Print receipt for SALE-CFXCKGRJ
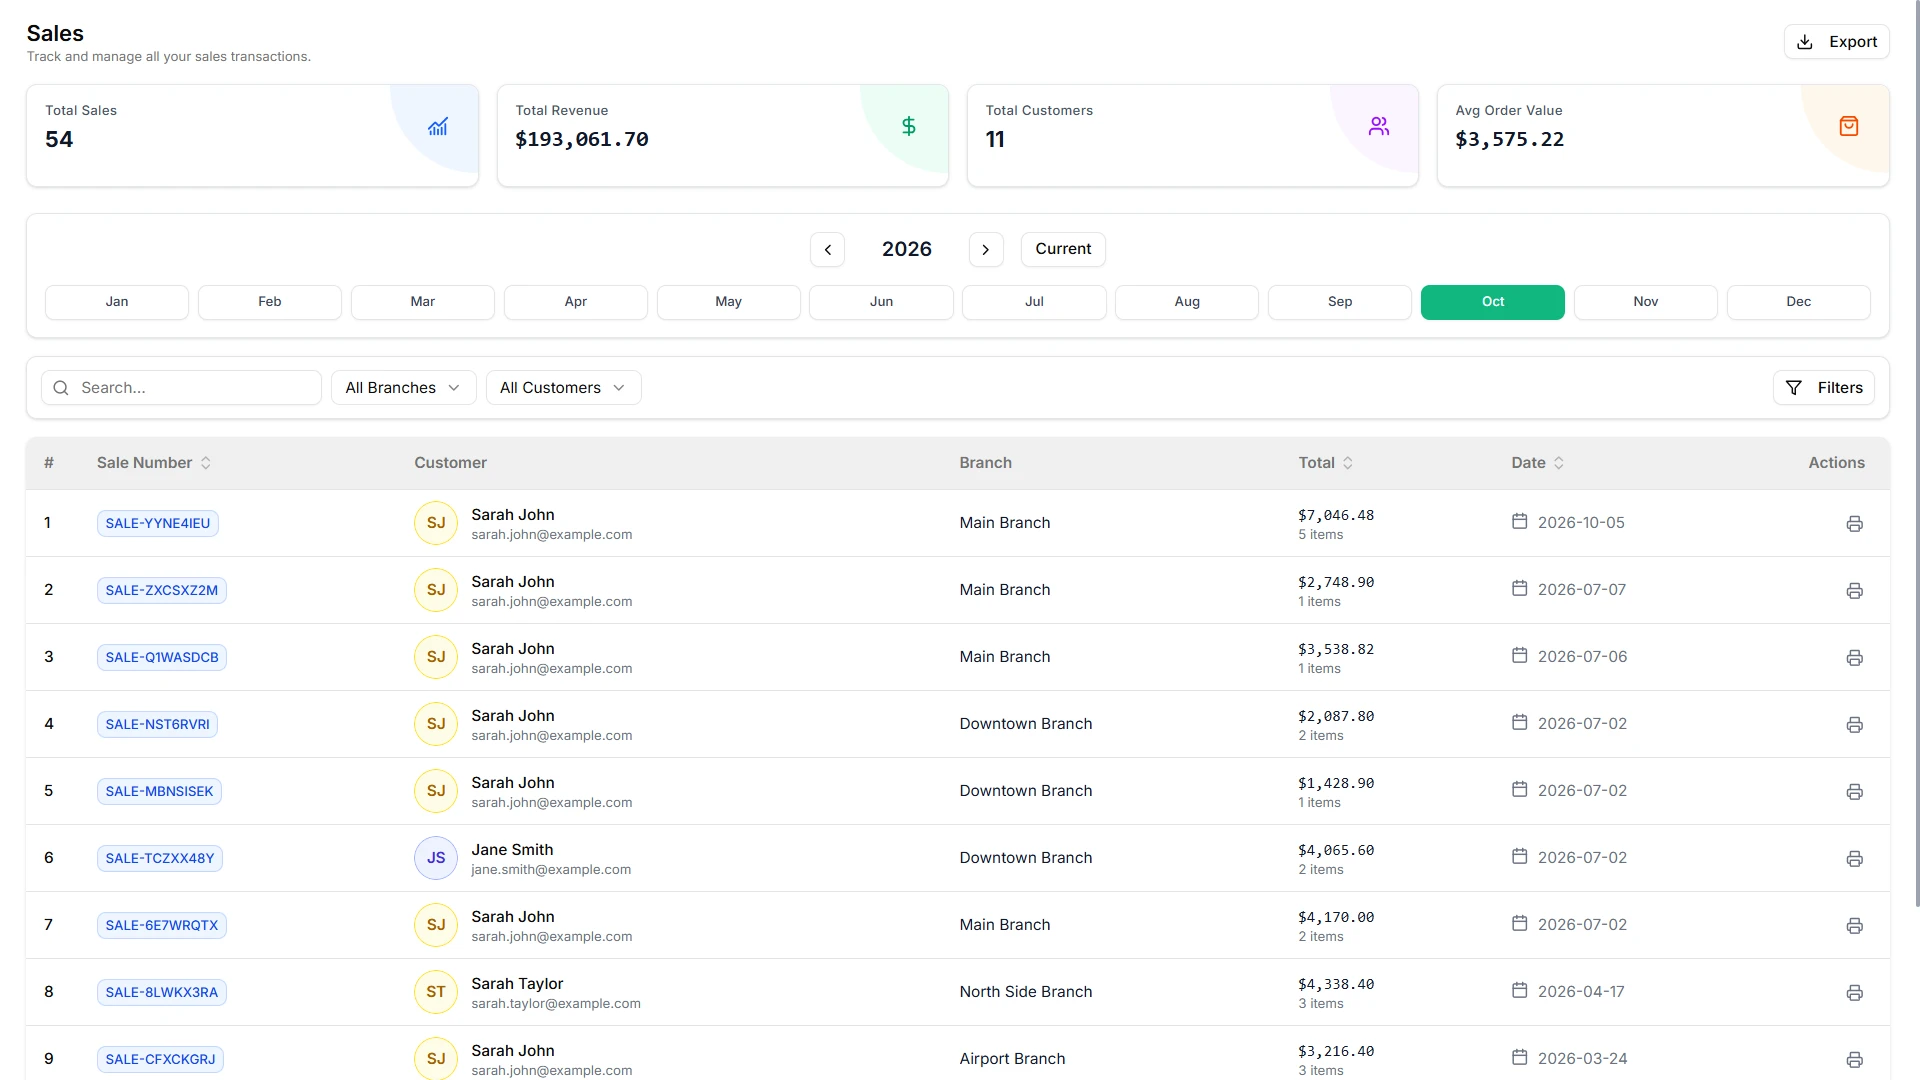 pos(1854,1060)
